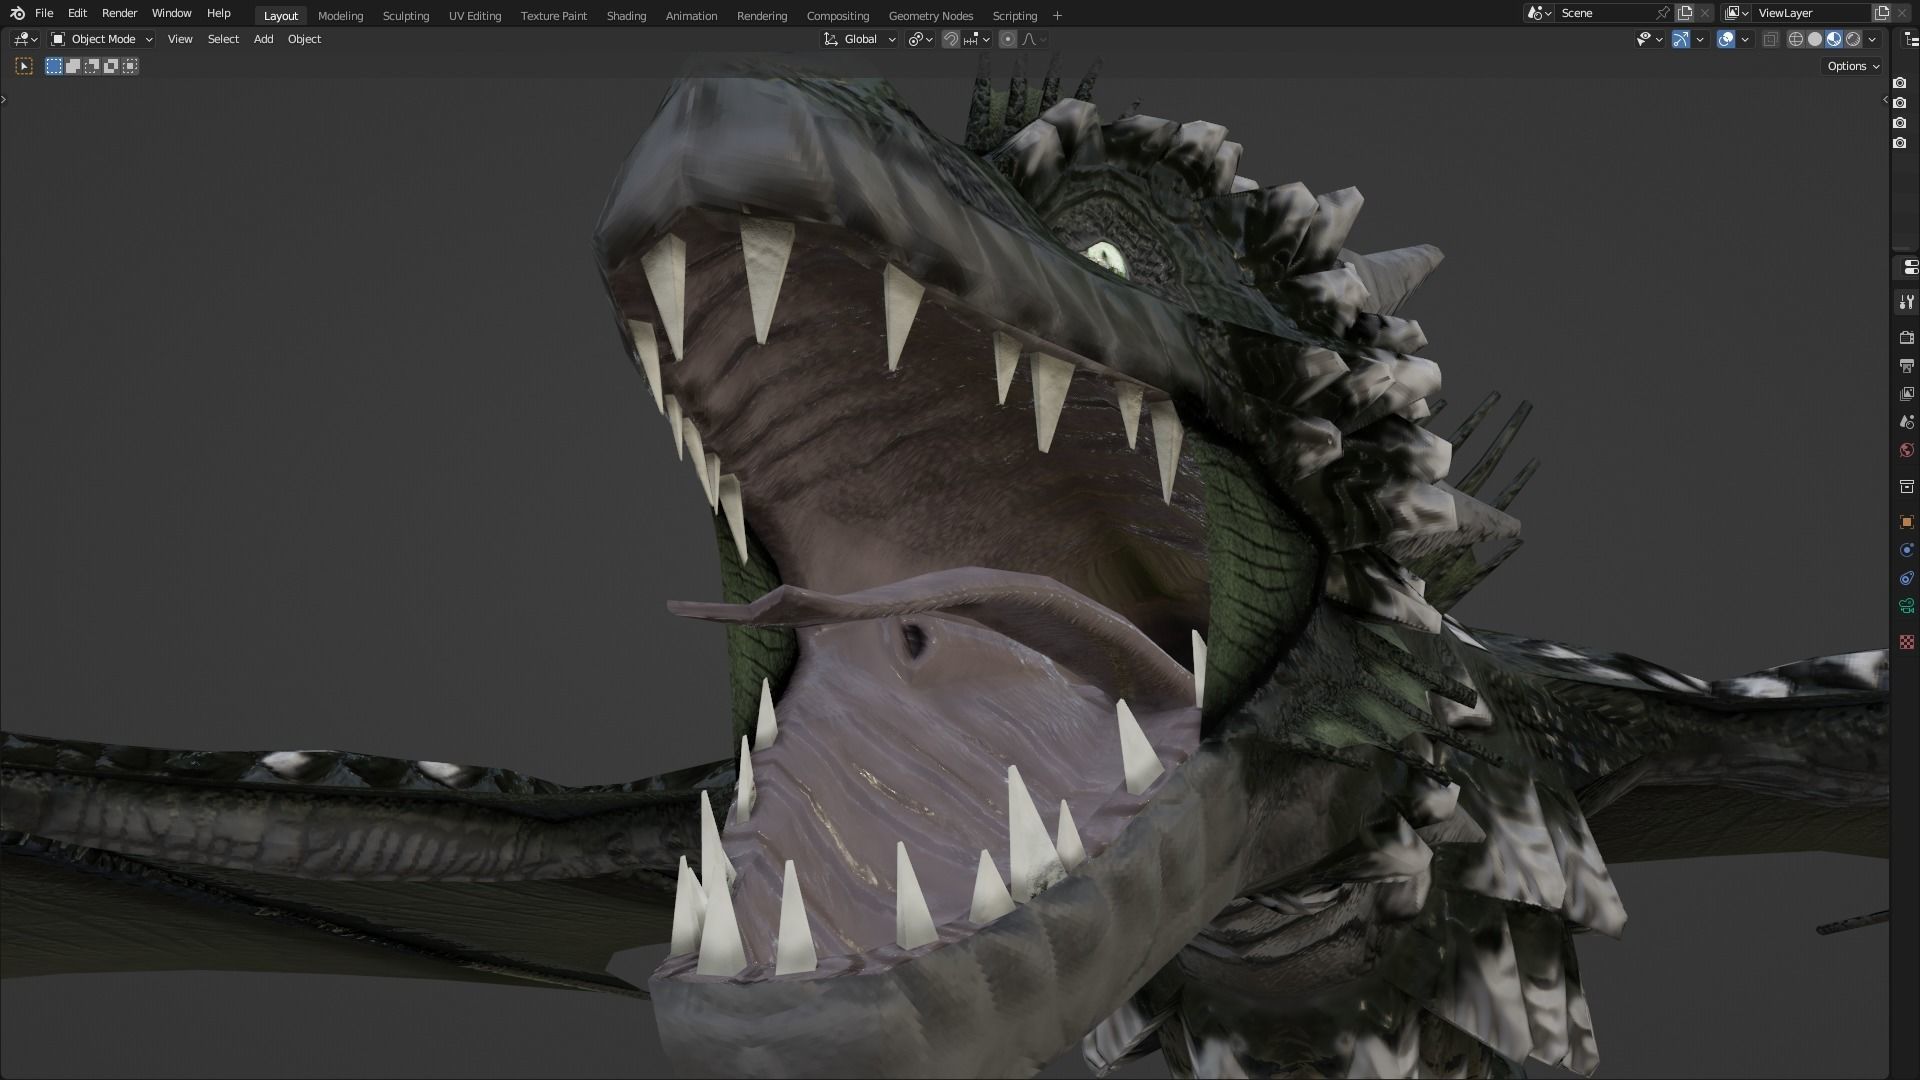Toggle show overlays button
Screen dimensions: 1920x1080
1726,39
